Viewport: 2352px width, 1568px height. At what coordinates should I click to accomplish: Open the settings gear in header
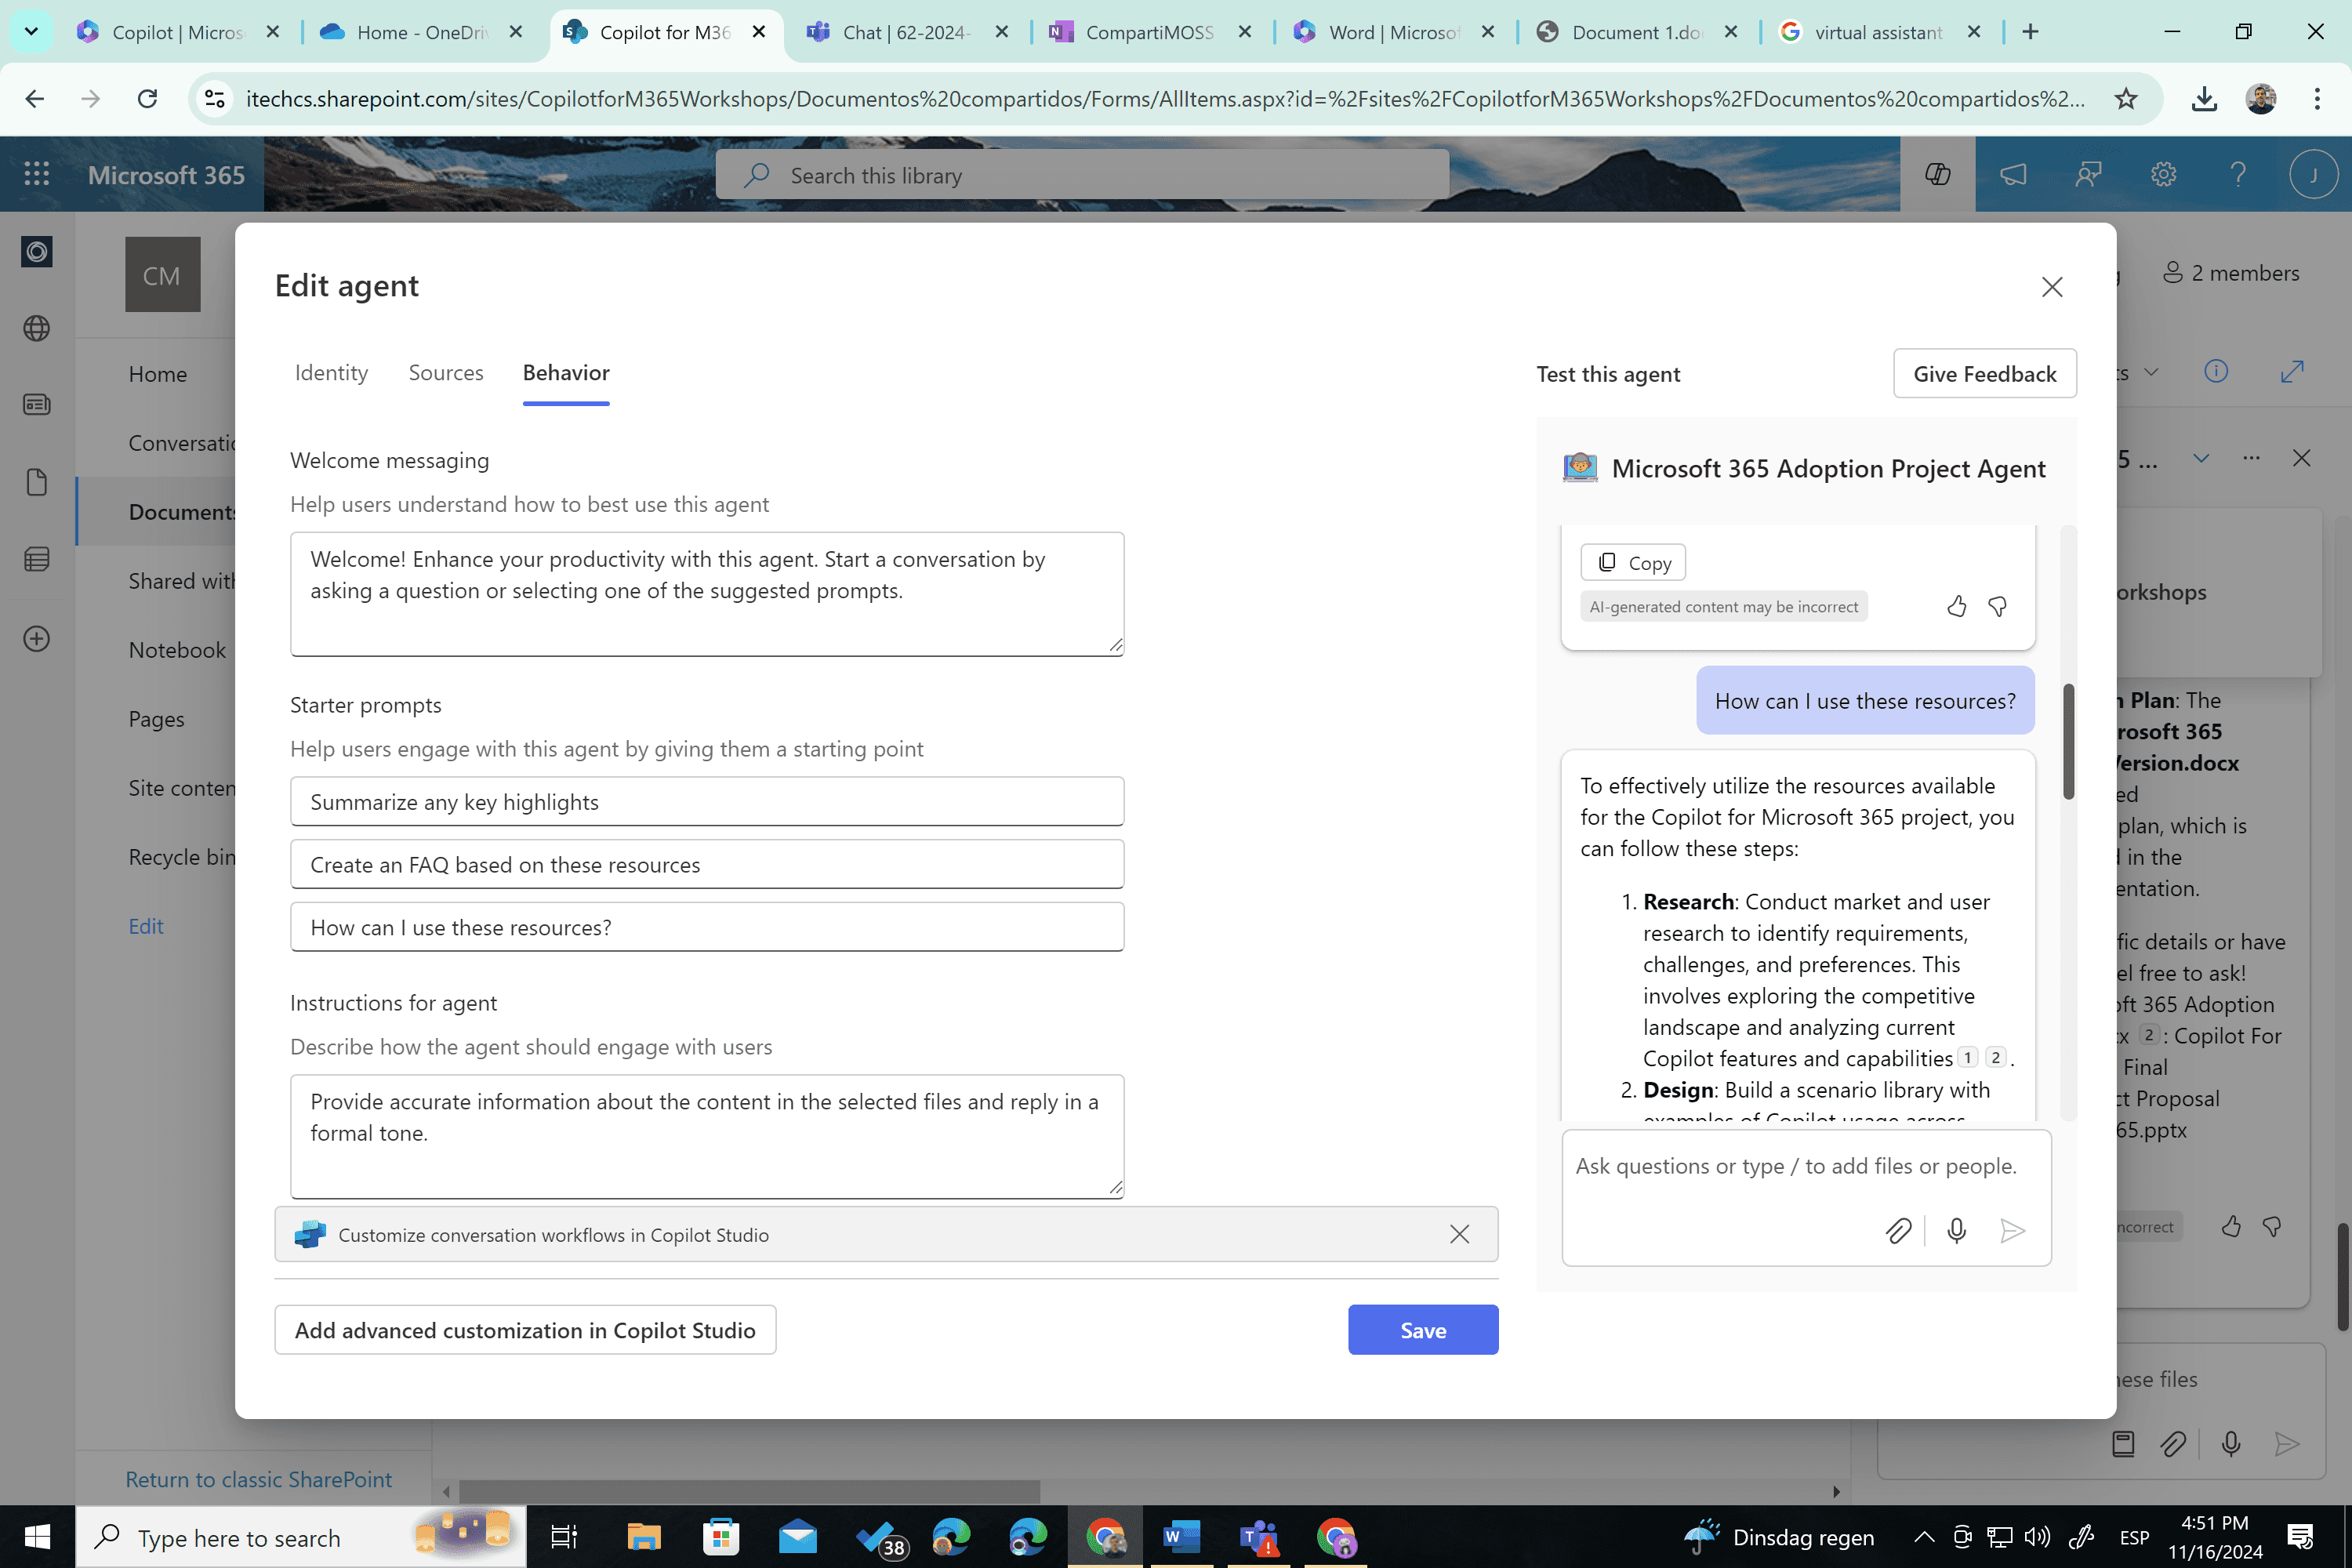pyautogui.click(x=2163, y=174)
